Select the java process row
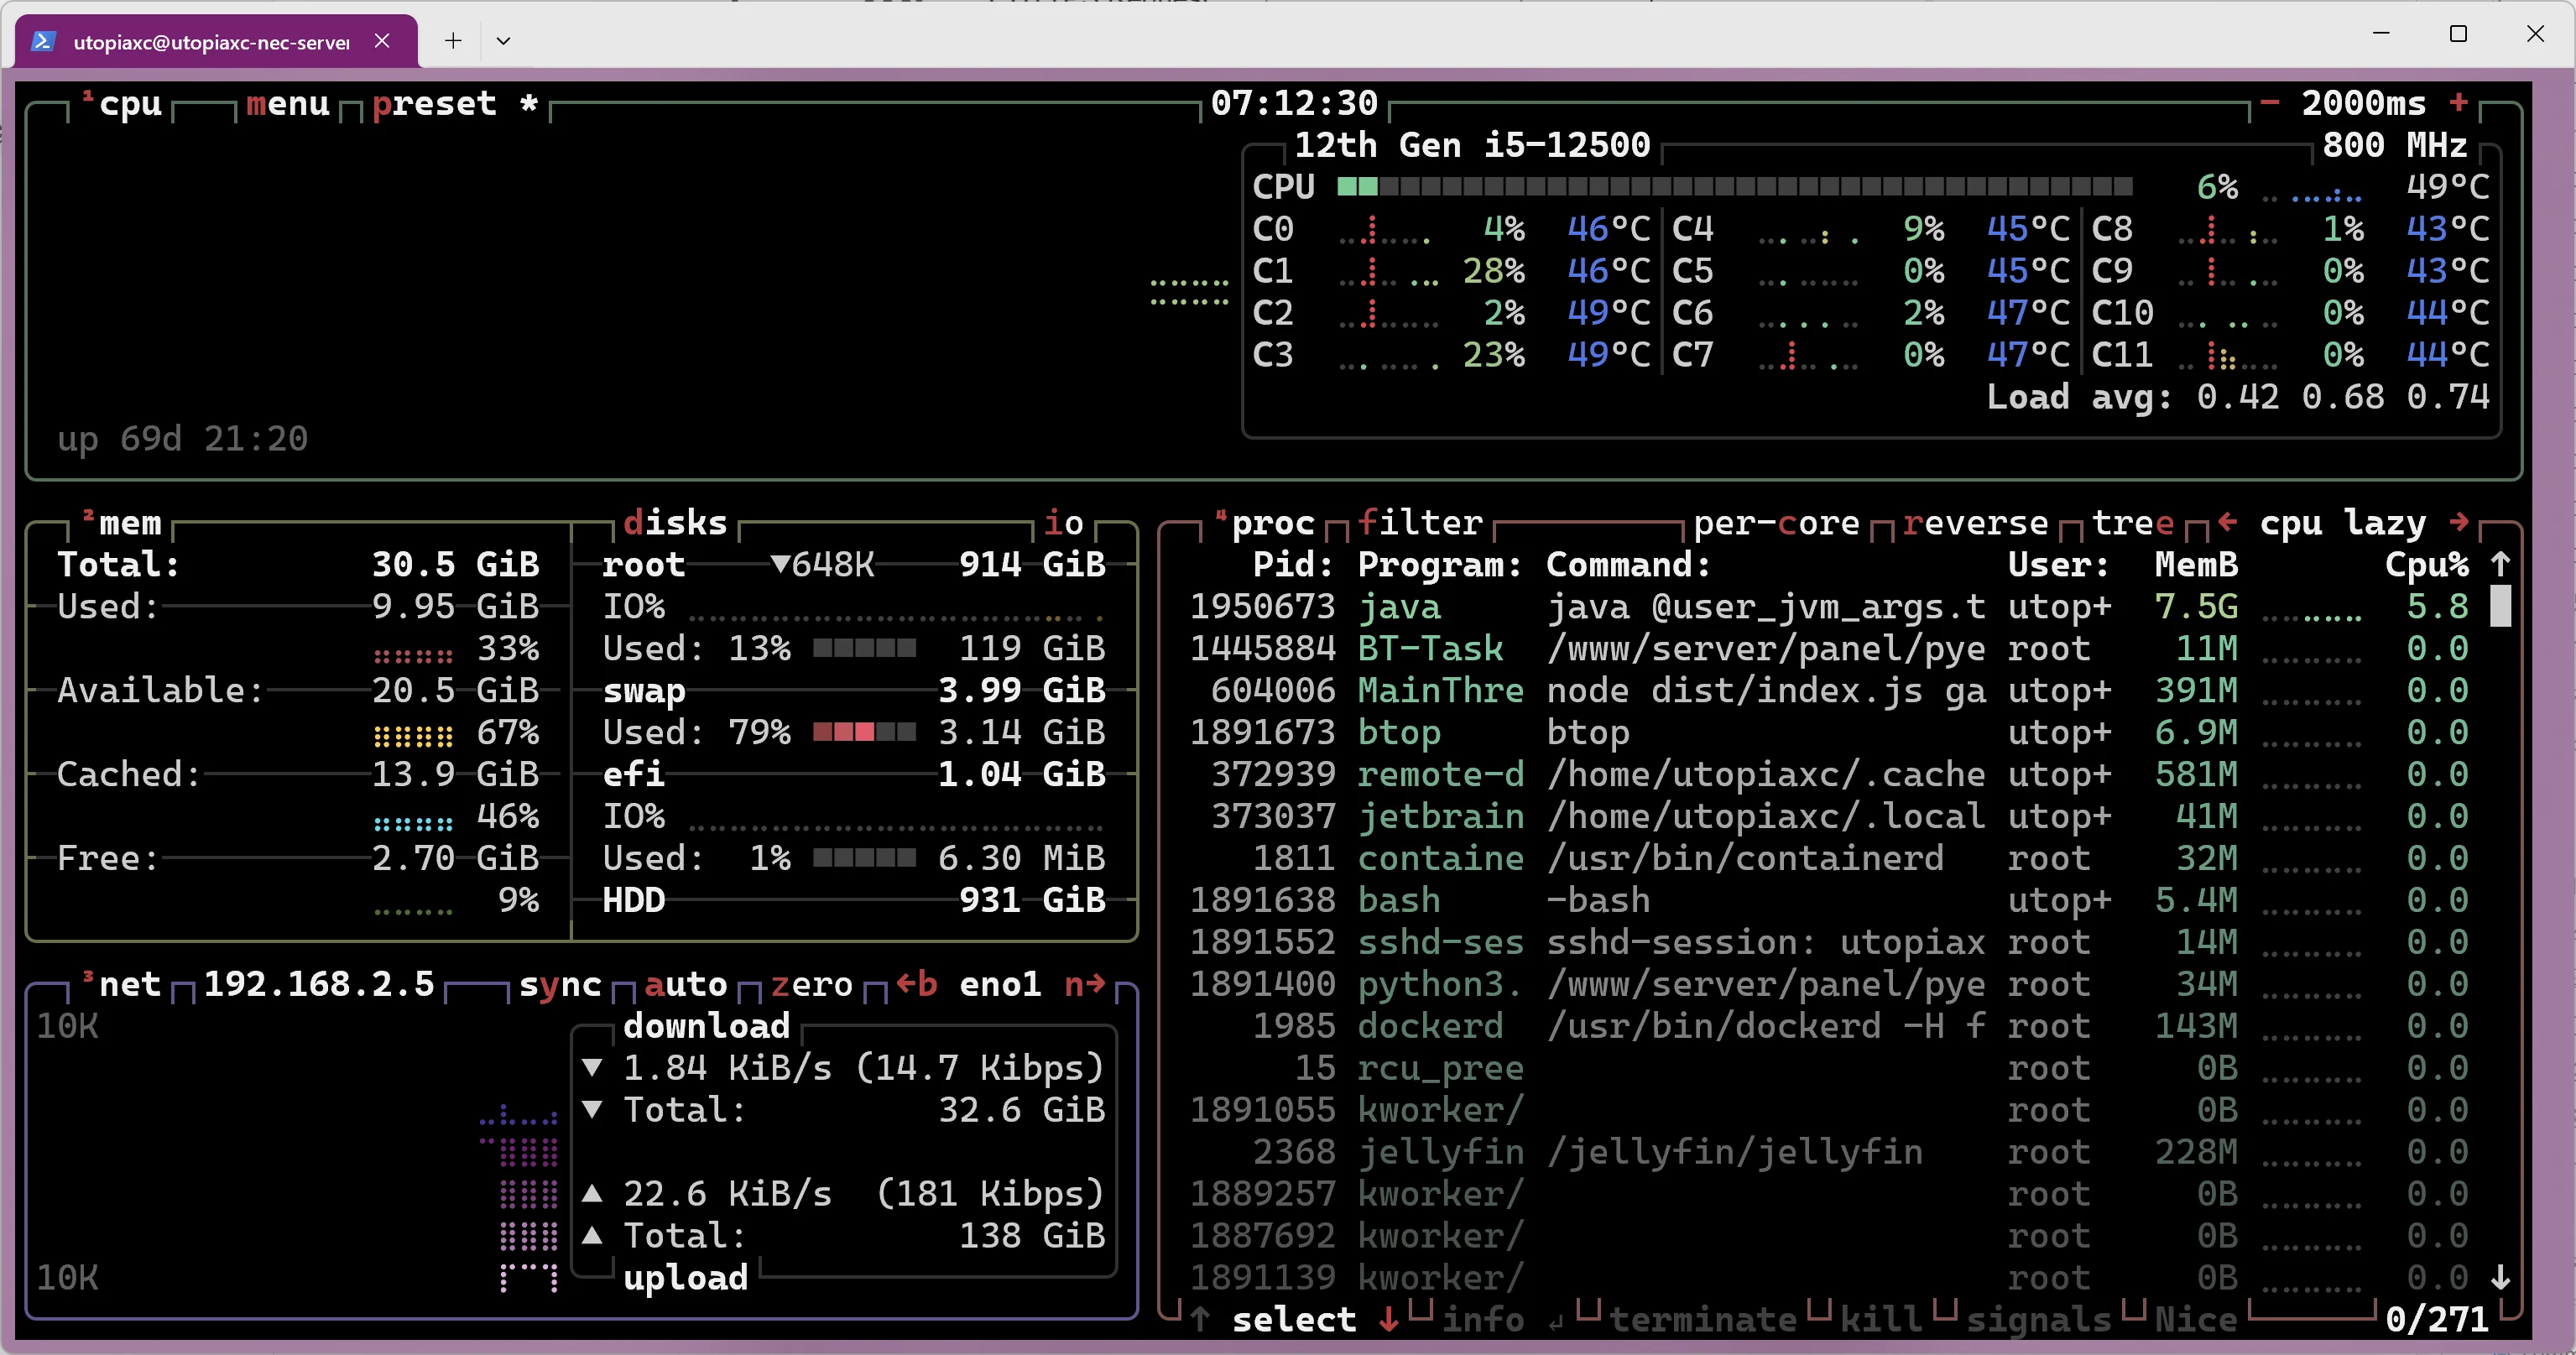 click(x=1829, y=606)
